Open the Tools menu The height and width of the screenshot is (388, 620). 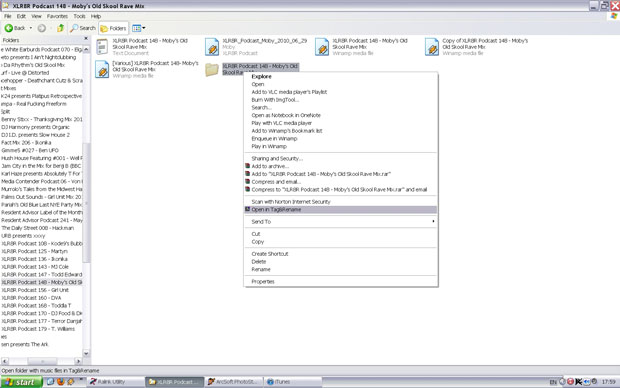pyautogui.click(x=79, y=16)
